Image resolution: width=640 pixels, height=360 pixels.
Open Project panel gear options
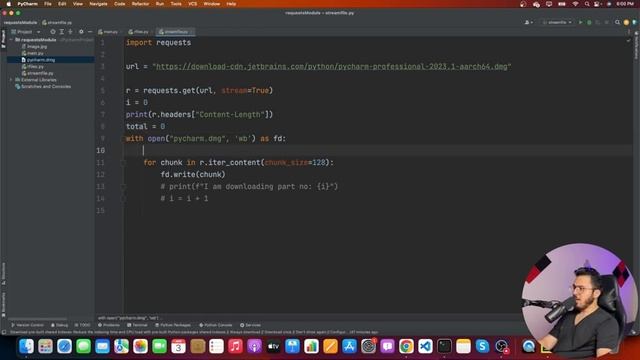point(81,31)
